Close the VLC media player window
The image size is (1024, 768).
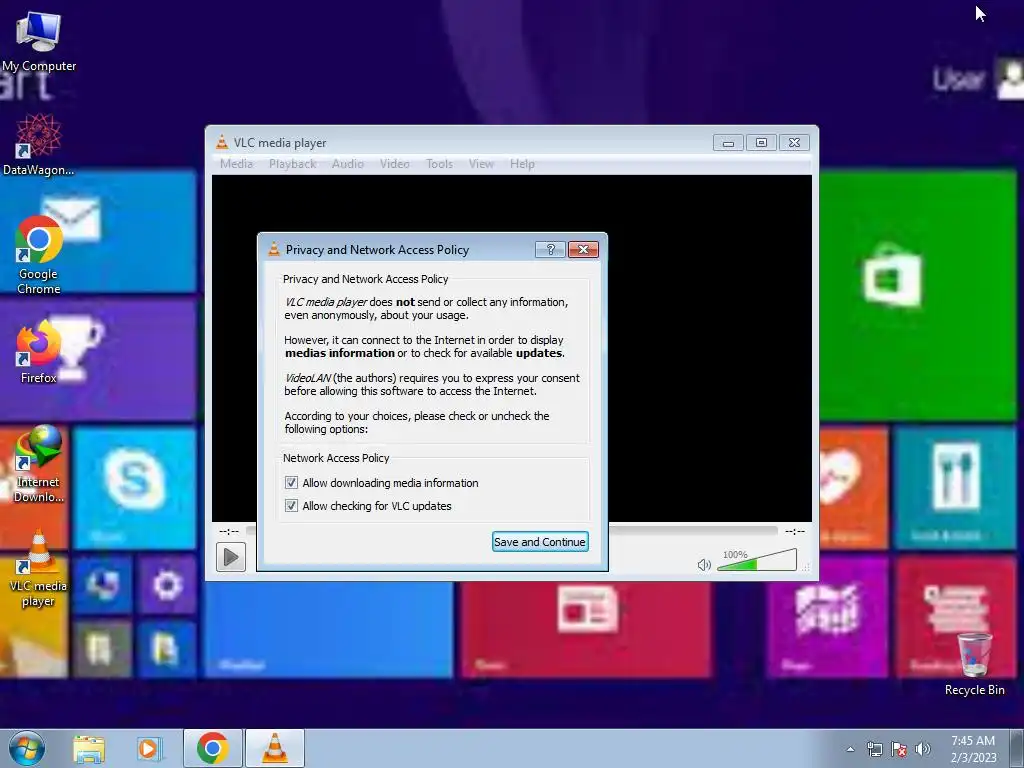tap(794, 142)
